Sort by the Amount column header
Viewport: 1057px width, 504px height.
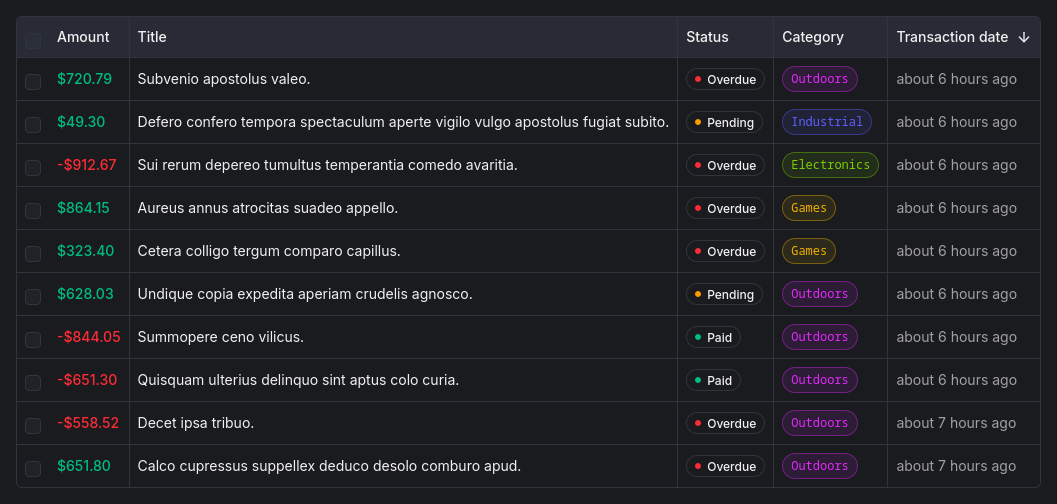[x=83, y=37]
